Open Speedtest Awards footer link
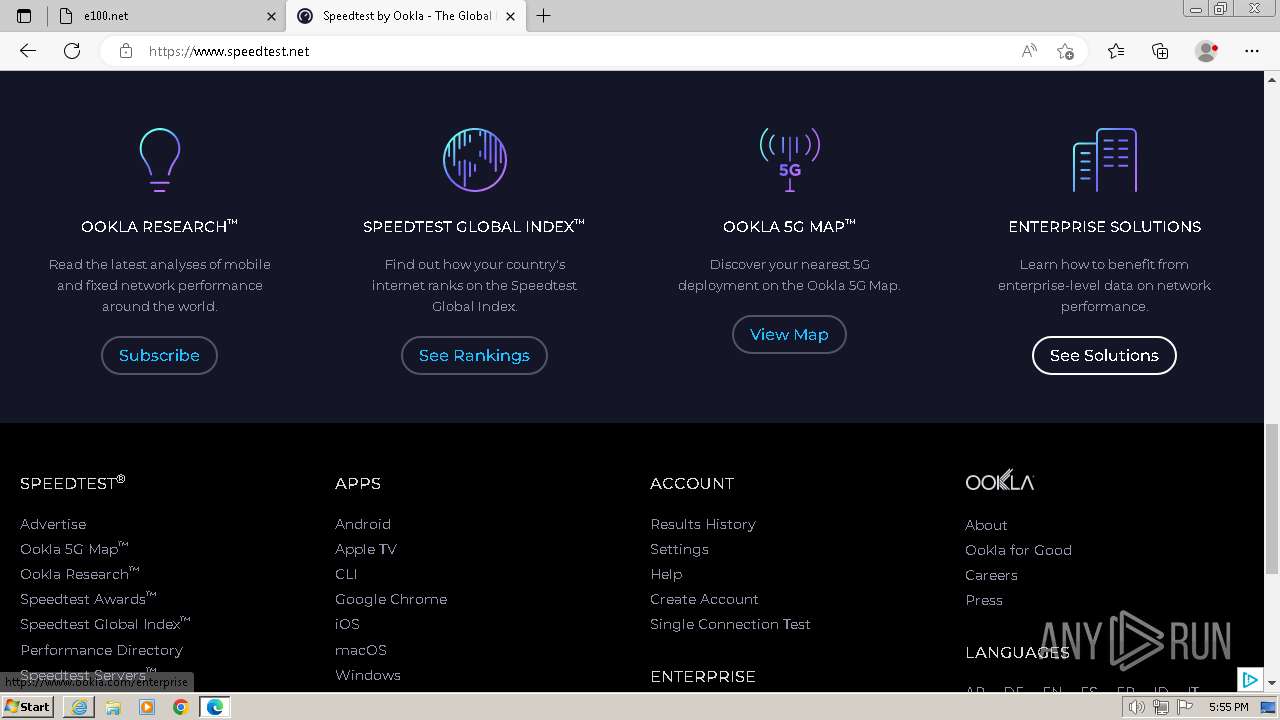 pyautogui.click(x=88, y=599)
